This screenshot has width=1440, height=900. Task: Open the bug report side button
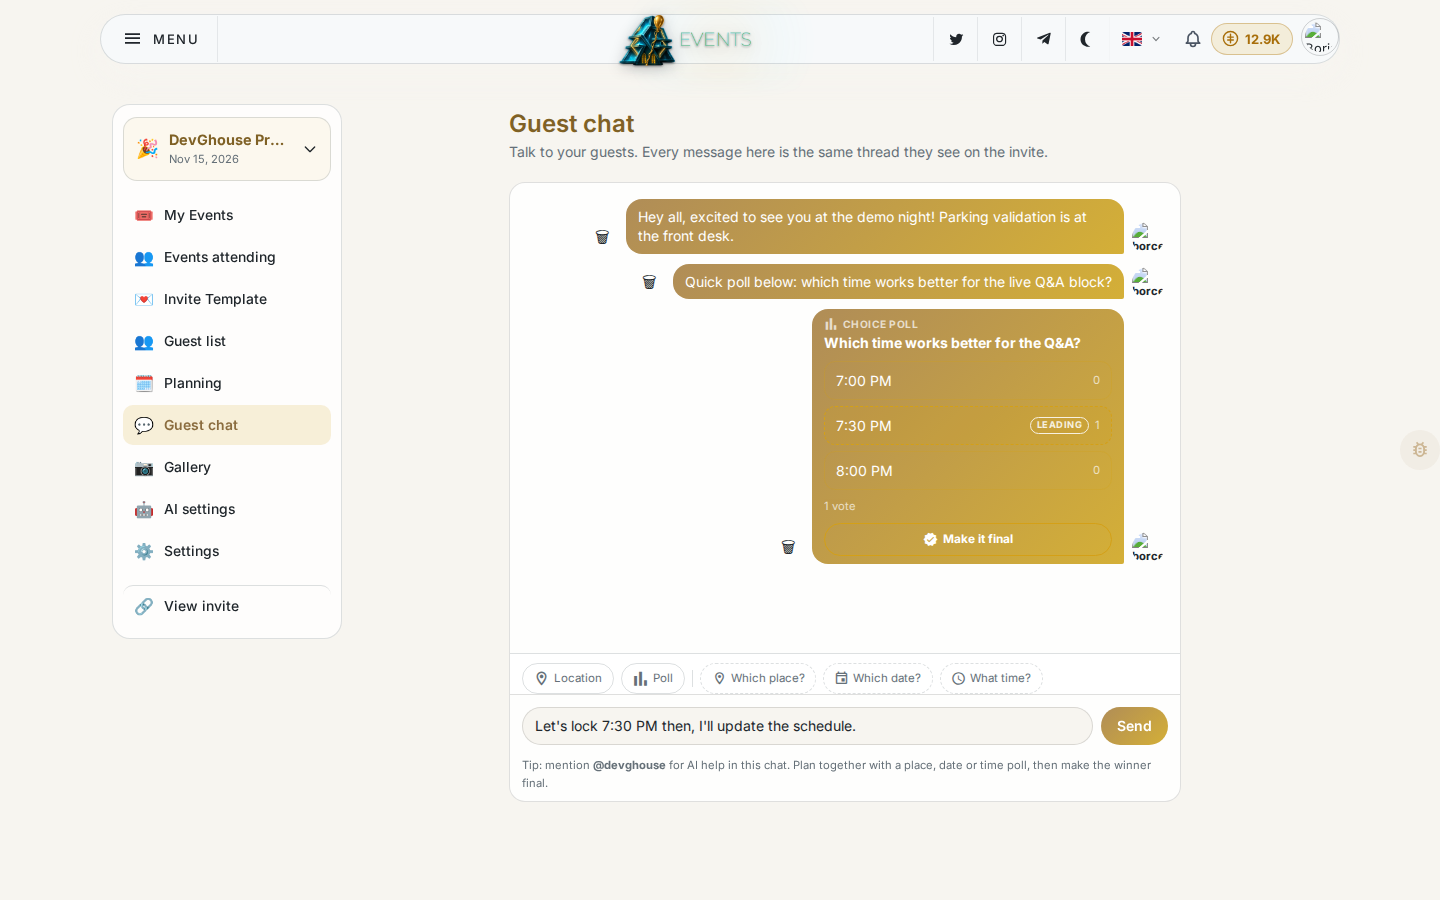click(x=1420, y=450)
